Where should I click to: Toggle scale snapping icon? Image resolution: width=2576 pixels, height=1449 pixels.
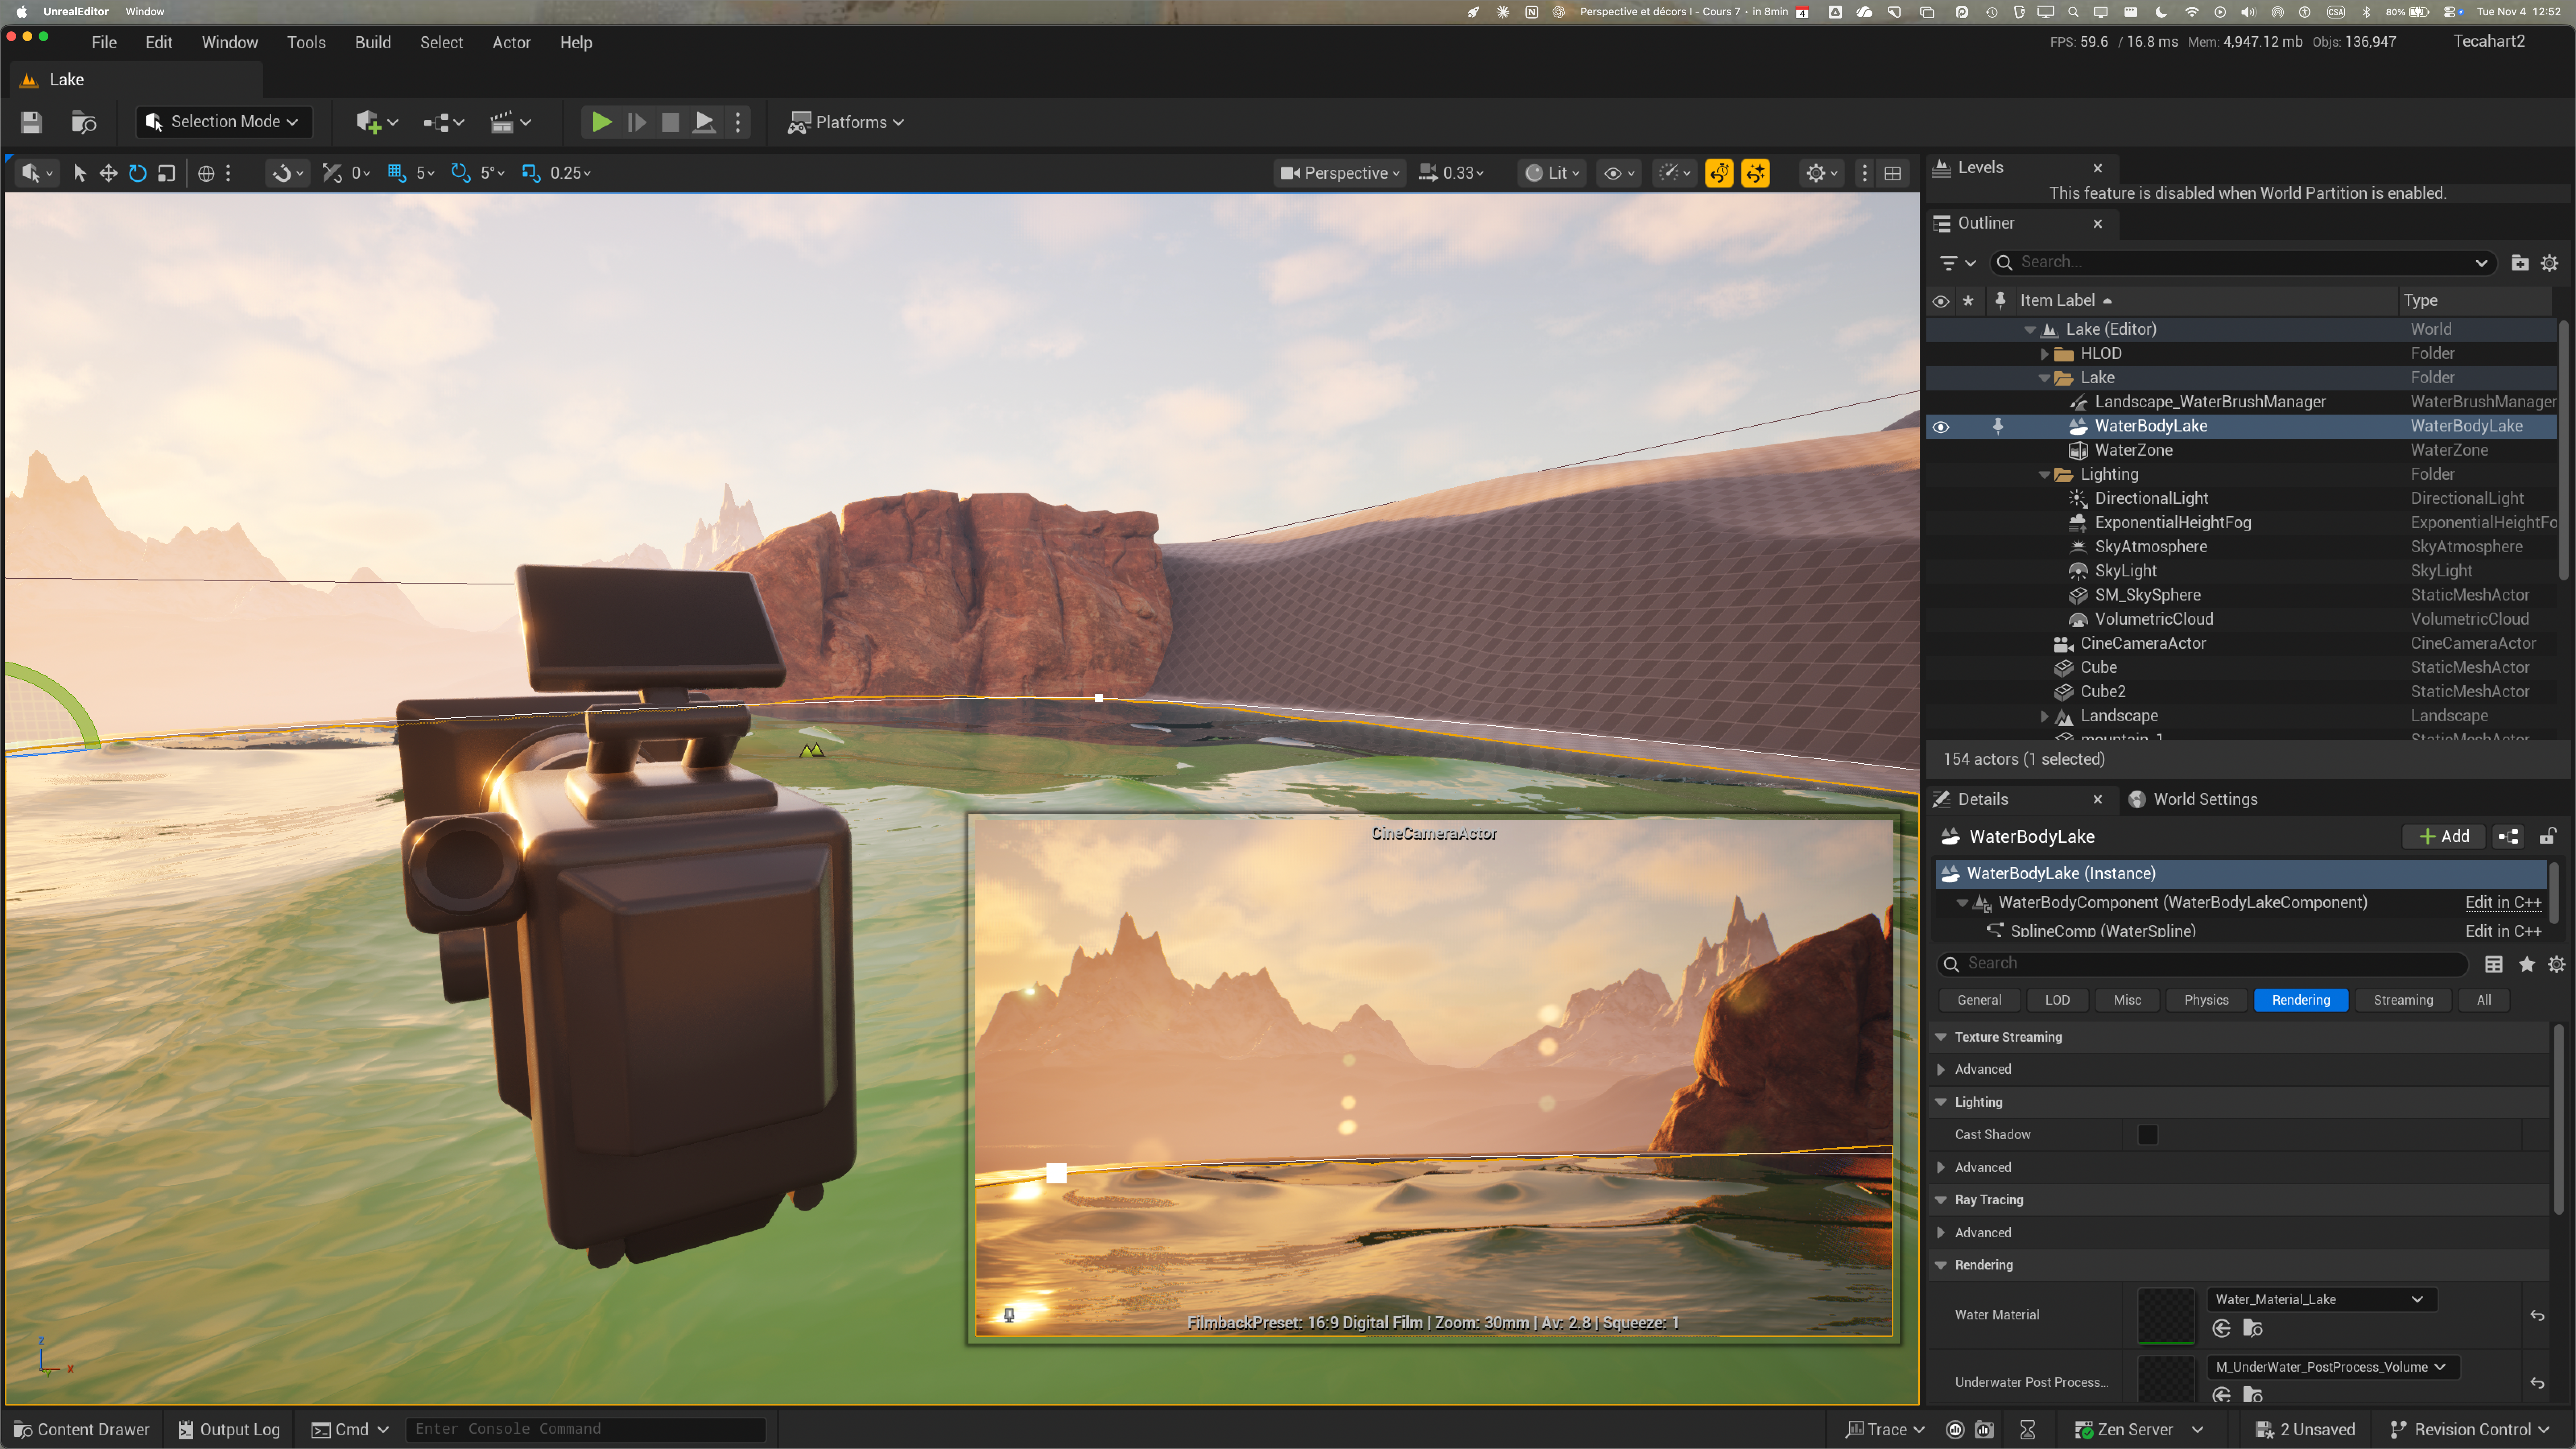(x=531, y=173)
